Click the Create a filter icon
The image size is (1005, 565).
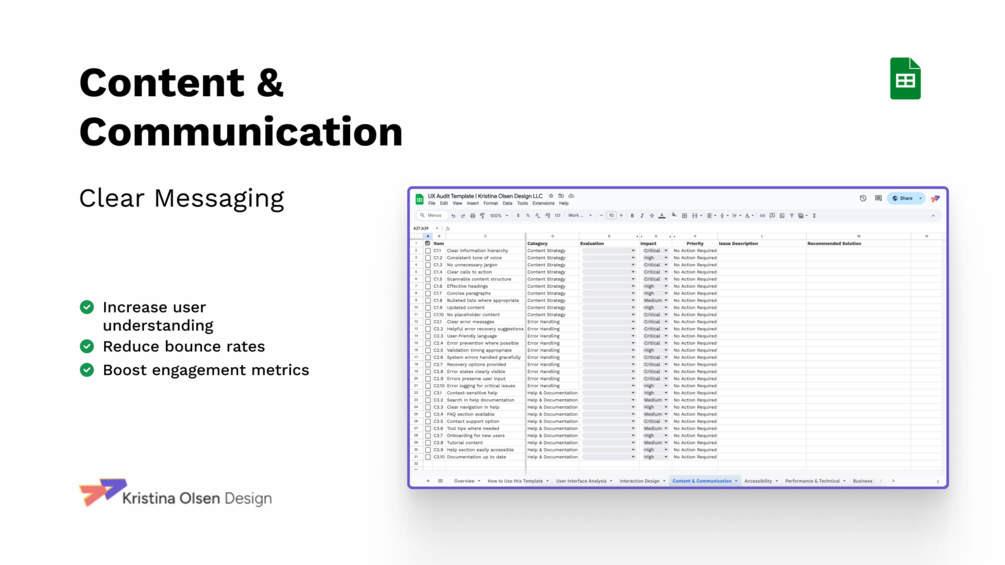(792, 215)
